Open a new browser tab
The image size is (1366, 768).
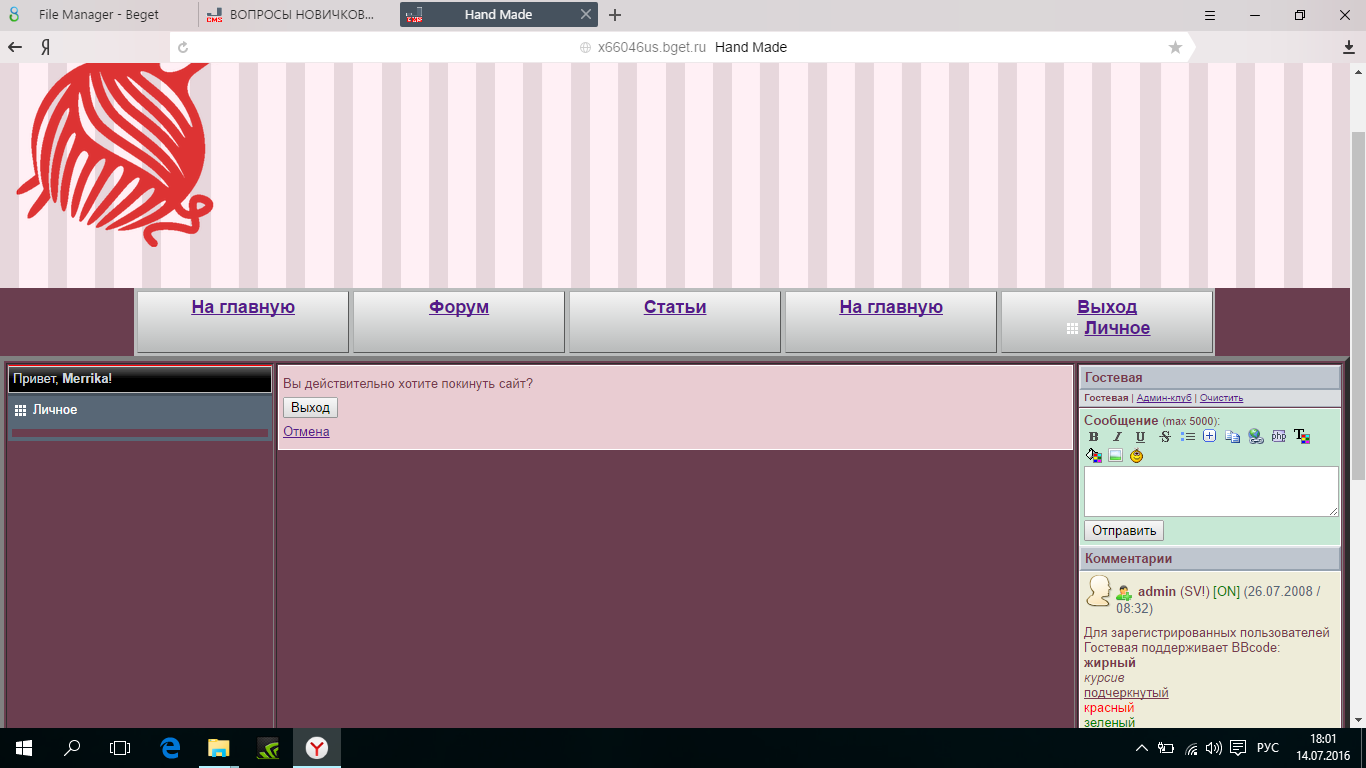click(615, 15)
